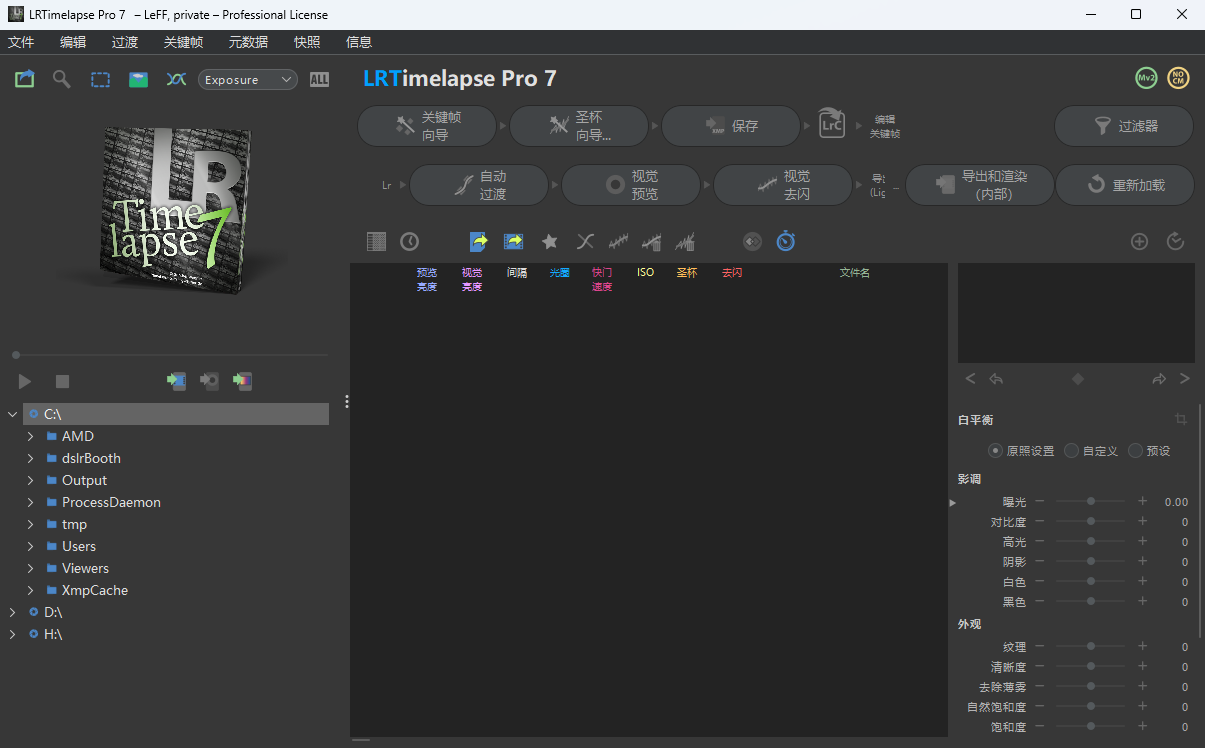This screenshot has height=748, width=1205.
Task: Select the 预设 white balance option
Action: pos(1149,451)
